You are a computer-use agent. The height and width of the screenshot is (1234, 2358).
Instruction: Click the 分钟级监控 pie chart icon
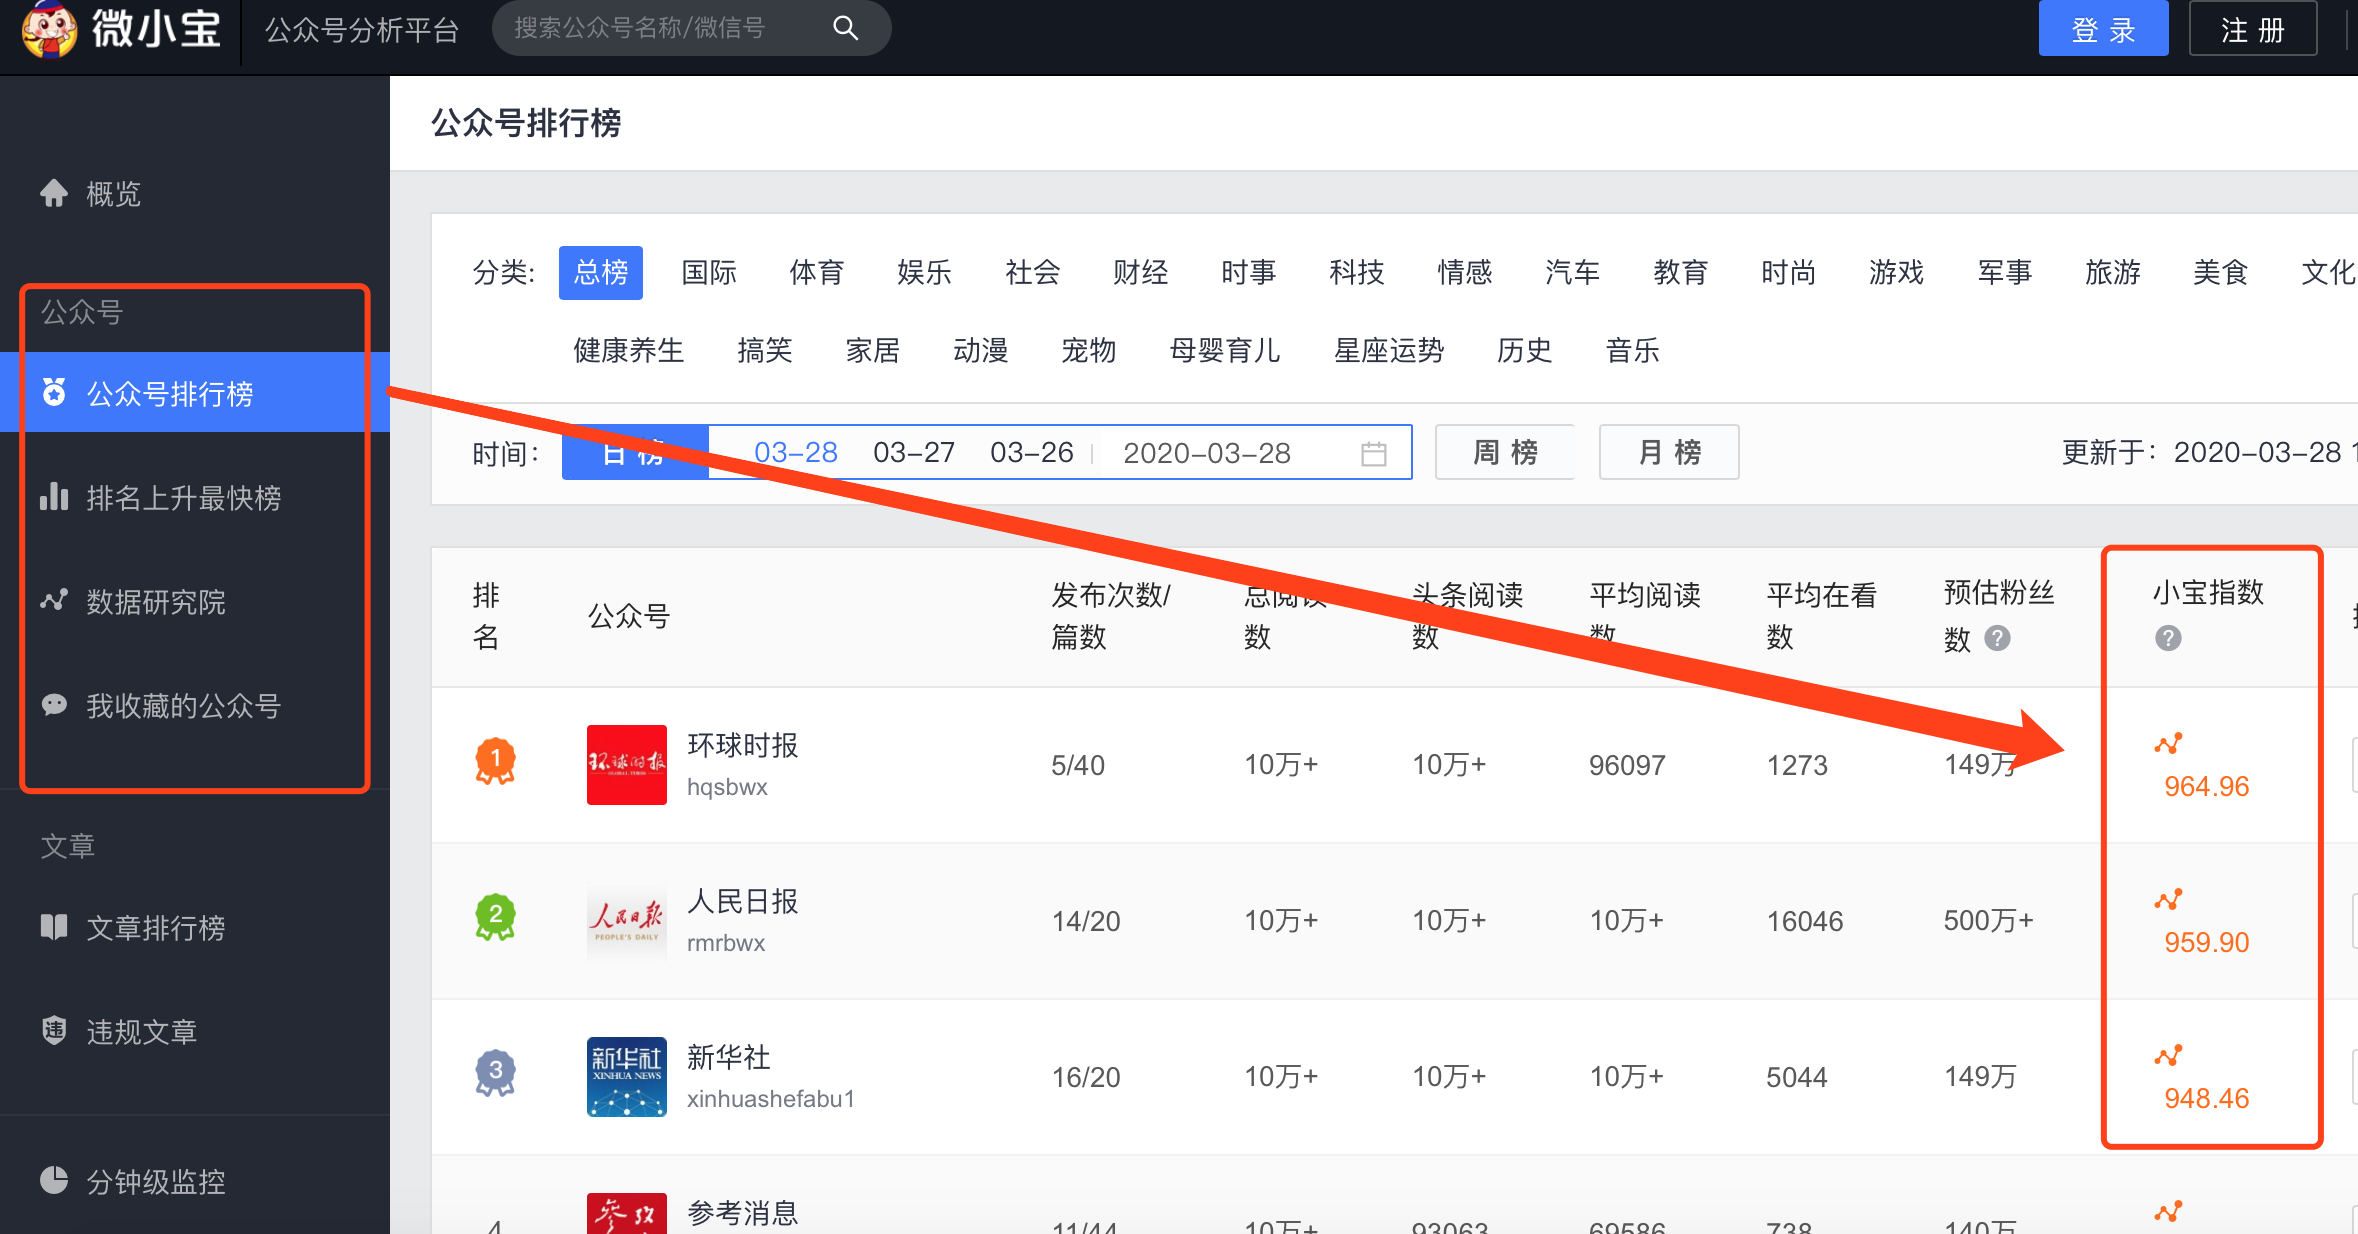54,1181
